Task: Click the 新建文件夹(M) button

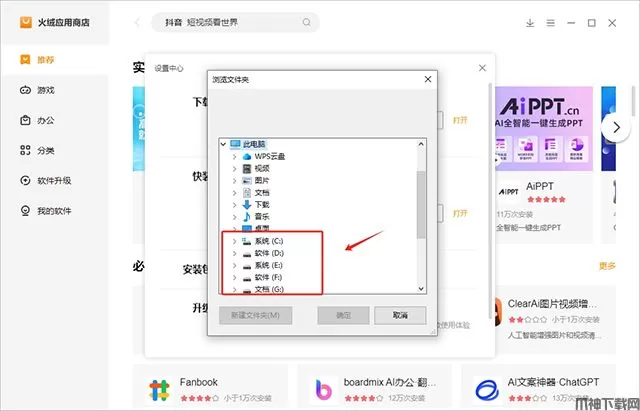Action: (256, 315)
